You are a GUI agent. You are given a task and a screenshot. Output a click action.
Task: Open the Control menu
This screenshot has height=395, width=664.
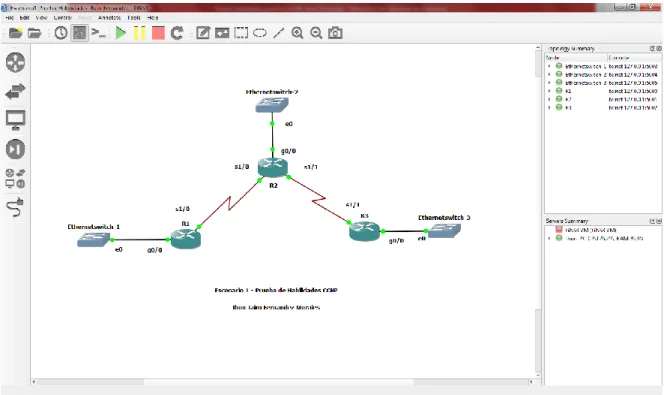(x=63, y=18)
